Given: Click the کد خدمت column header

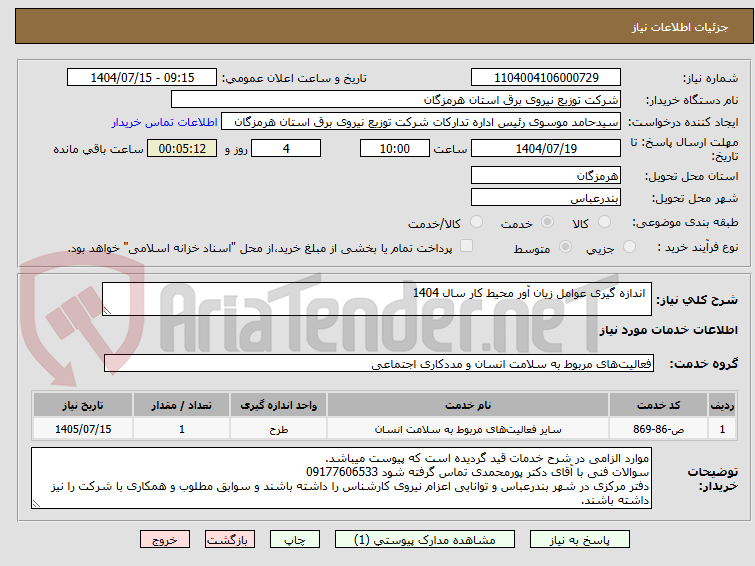Looking at the screenshot, I should [658, 405].
